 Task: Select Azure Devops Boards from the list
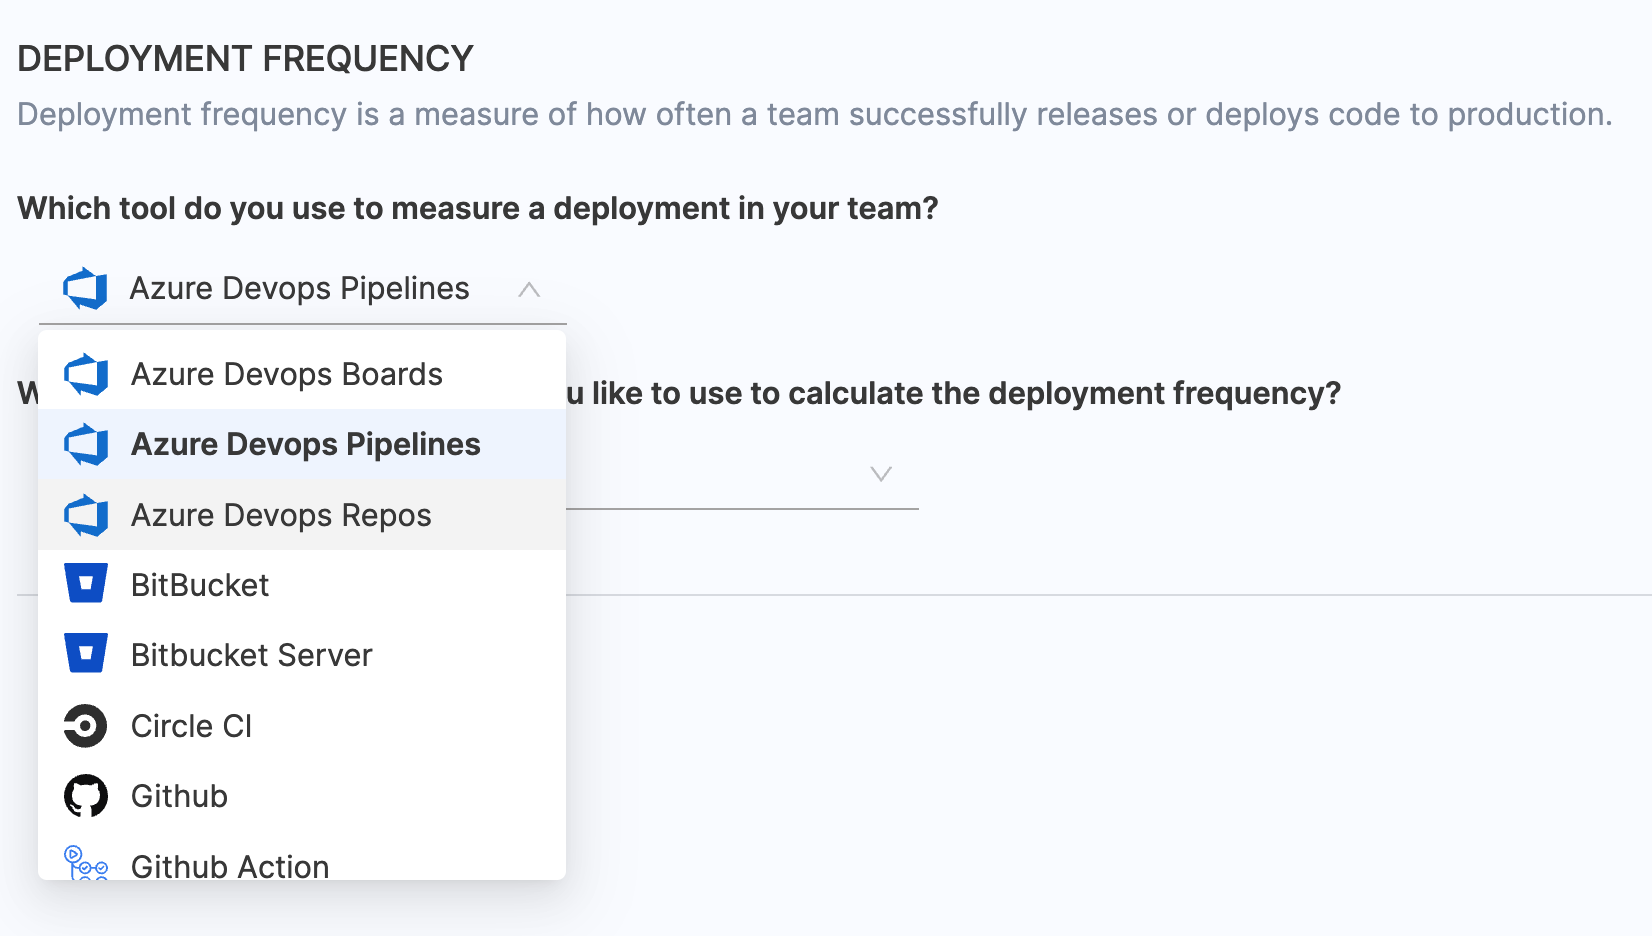287,375
